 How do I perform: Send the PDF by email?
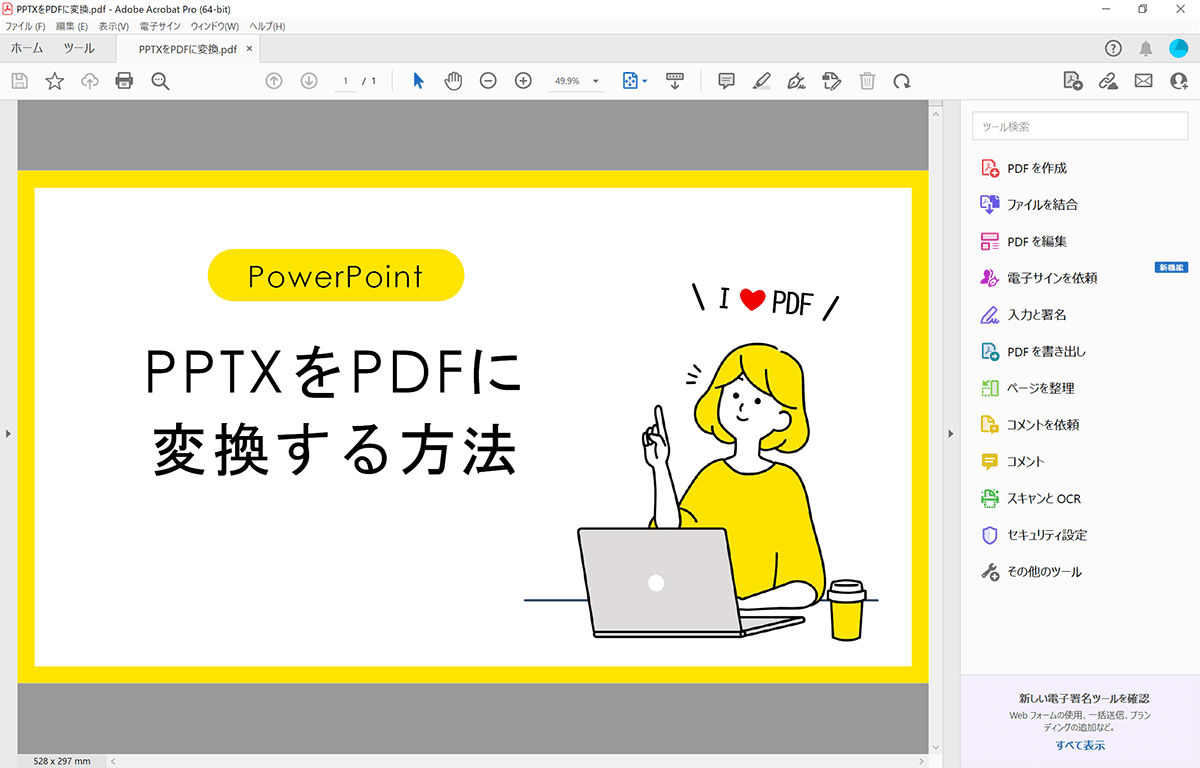coord(1143,81)
